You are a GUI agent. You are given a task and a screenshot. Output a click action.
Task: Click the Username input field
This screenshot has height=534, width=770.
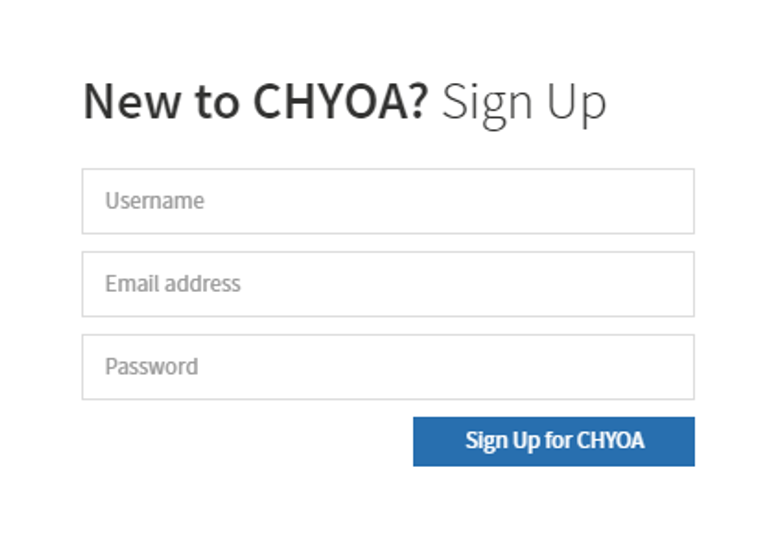point(388,201)
